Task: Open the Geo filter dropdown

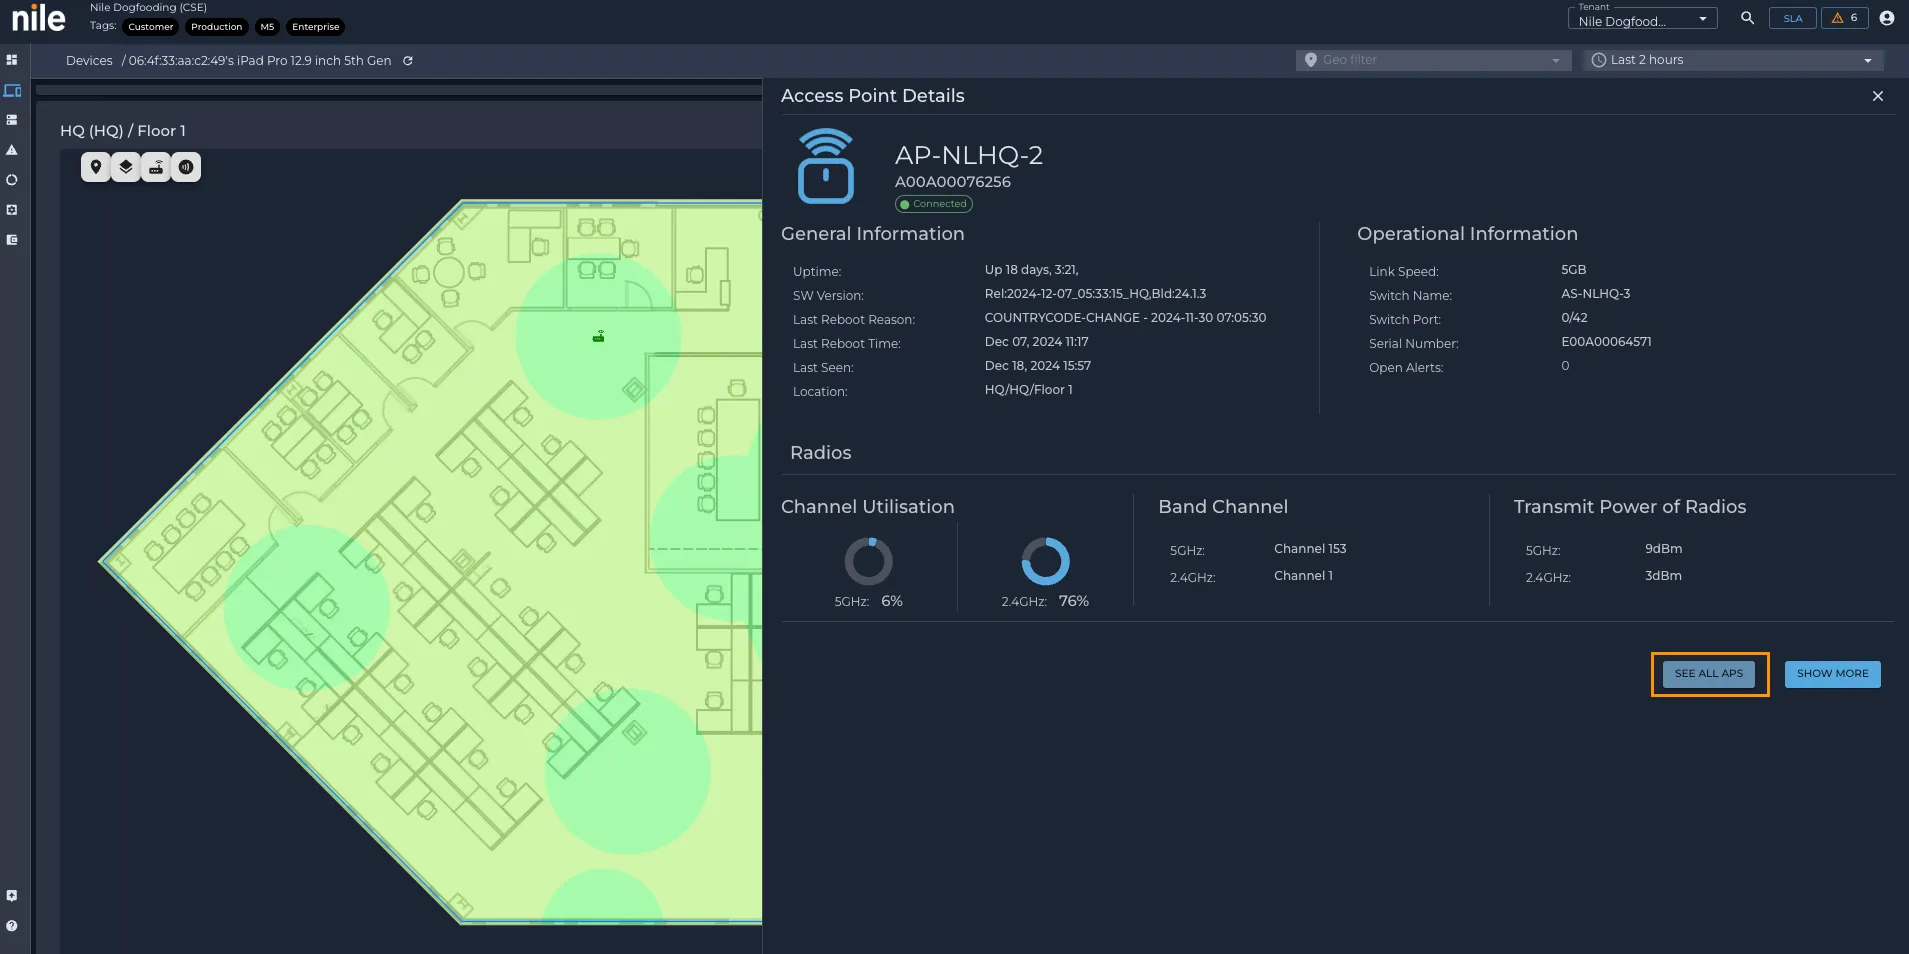Action: [x=1434, y=60]
